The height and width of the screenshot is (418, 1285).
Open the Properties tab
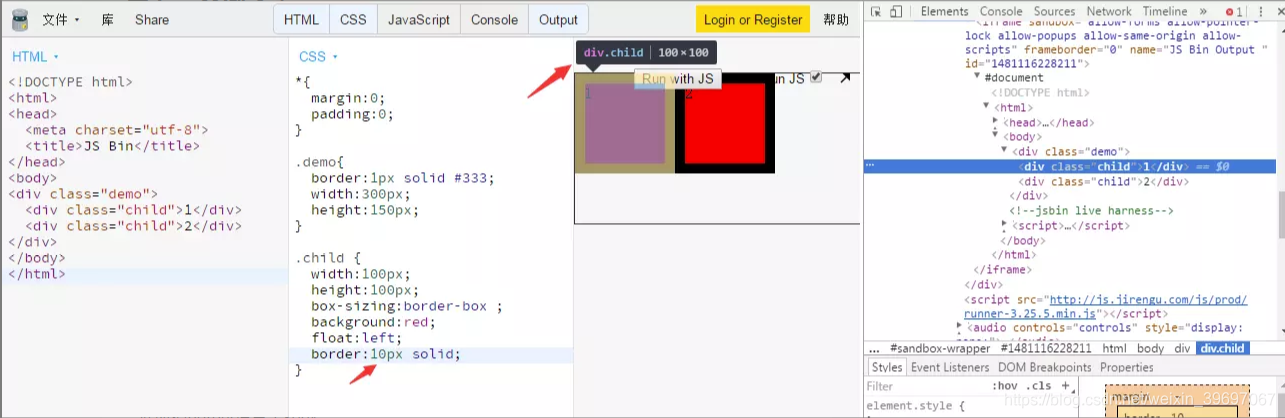(x=1126, y=367)
